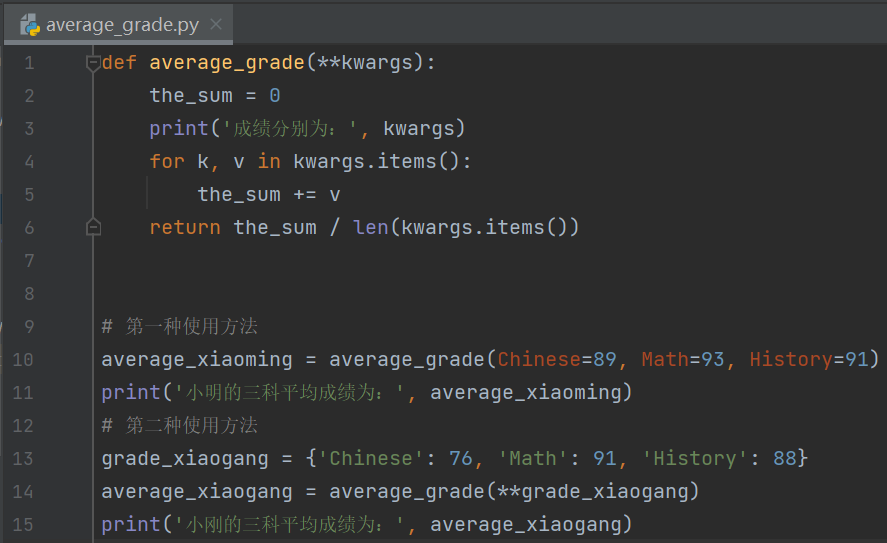Image resolution: width=887 pixels, height=543 pixels.
Task: Click the comment '第一种使用方法'
Action: click(192, 326)
